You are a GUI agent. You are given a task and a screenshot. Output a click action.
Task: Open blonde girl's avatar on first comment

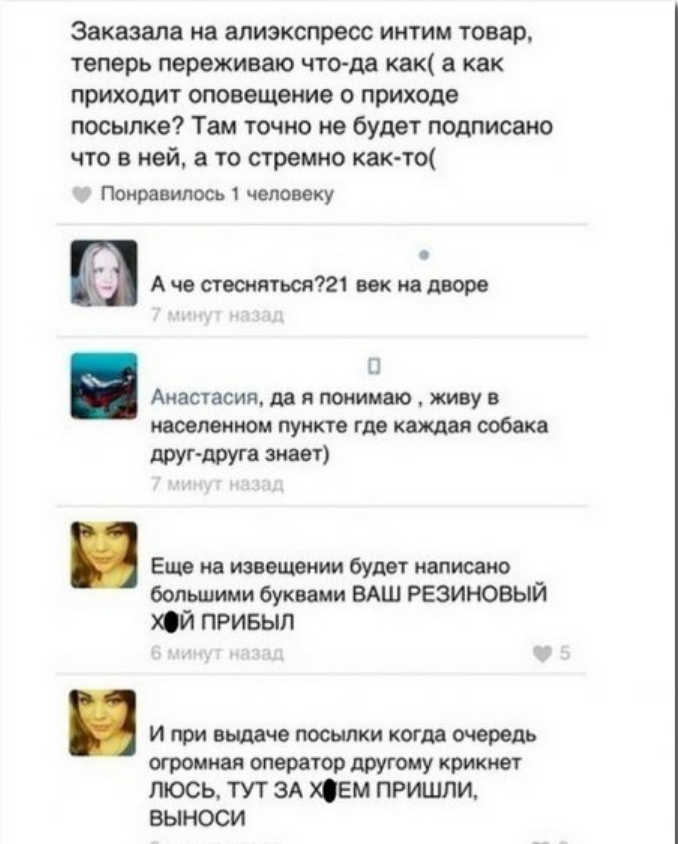pyautogui.click(x=104, y=273)
